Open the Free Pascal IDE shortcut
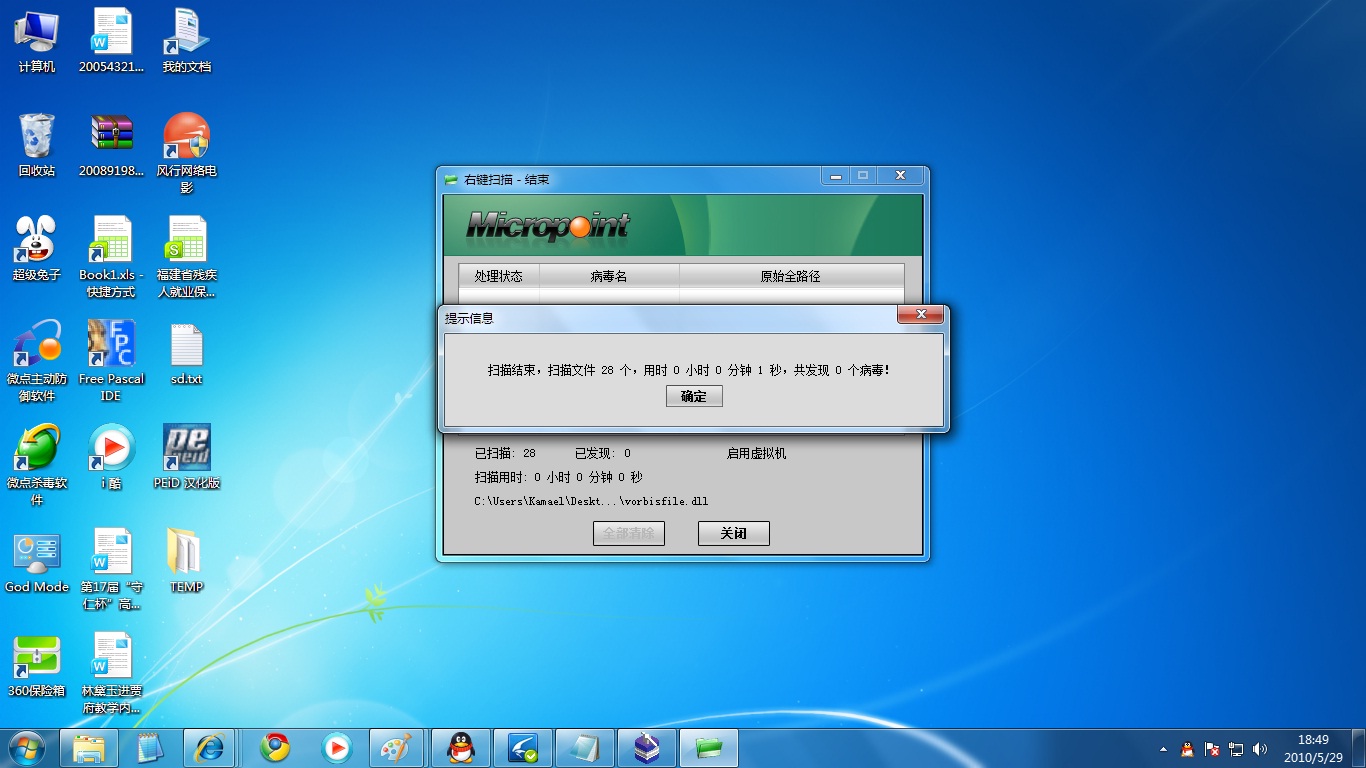The width and height of the screenshot is (1366, 768). (x=111, y=345)
